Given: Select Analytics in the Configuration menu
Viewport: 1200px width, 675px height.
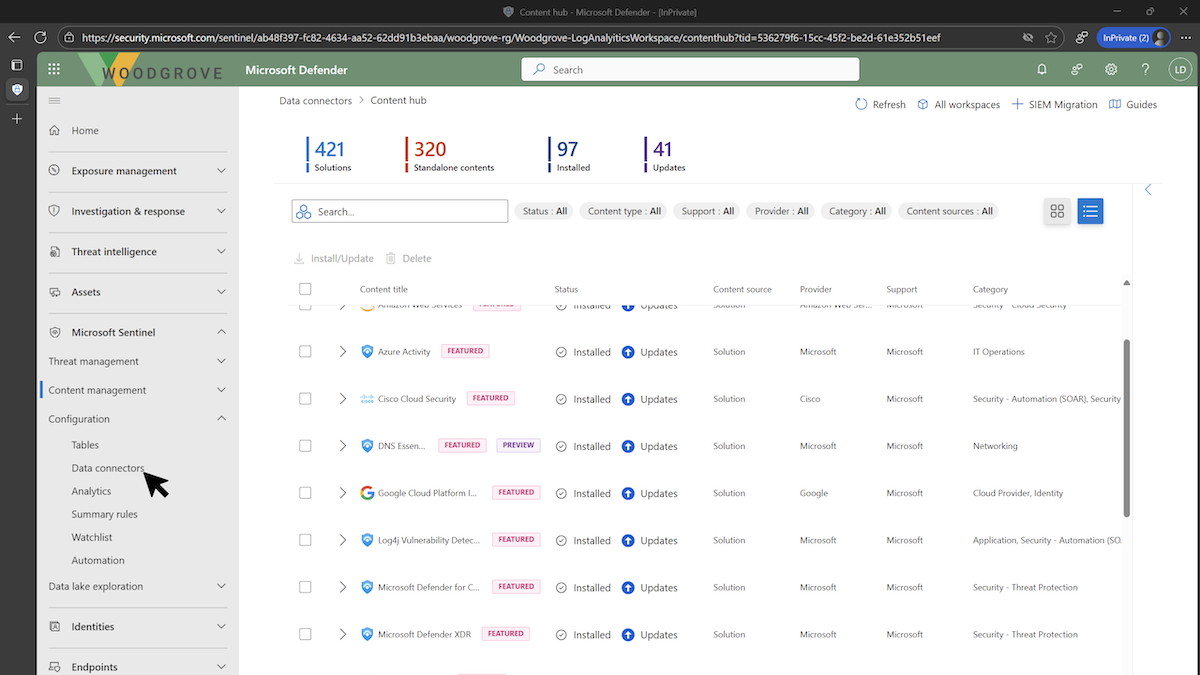Looking at the screenshot, I should tap(91, 491).
